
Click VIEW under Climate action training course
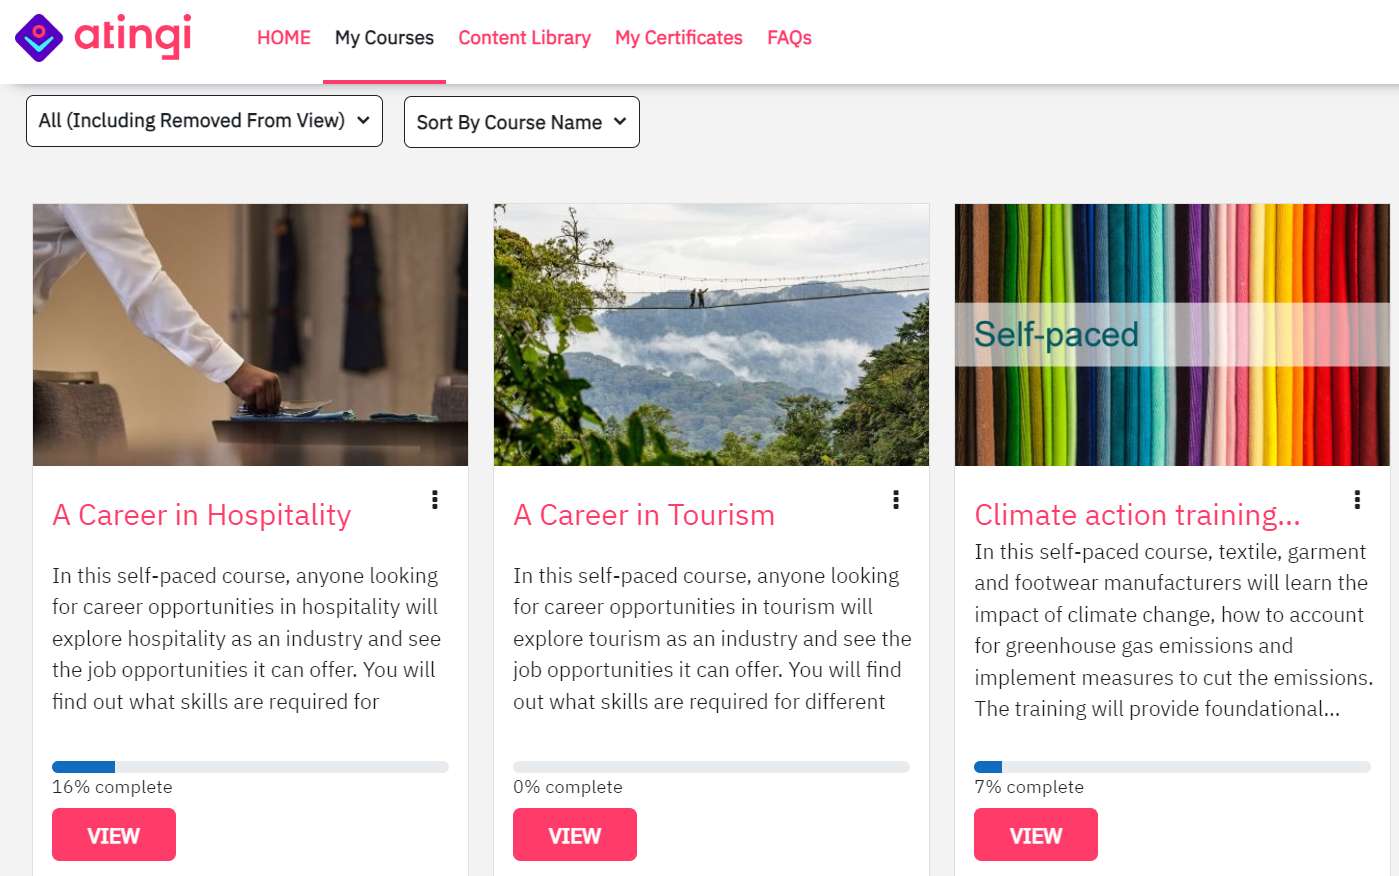(1036, 835)
